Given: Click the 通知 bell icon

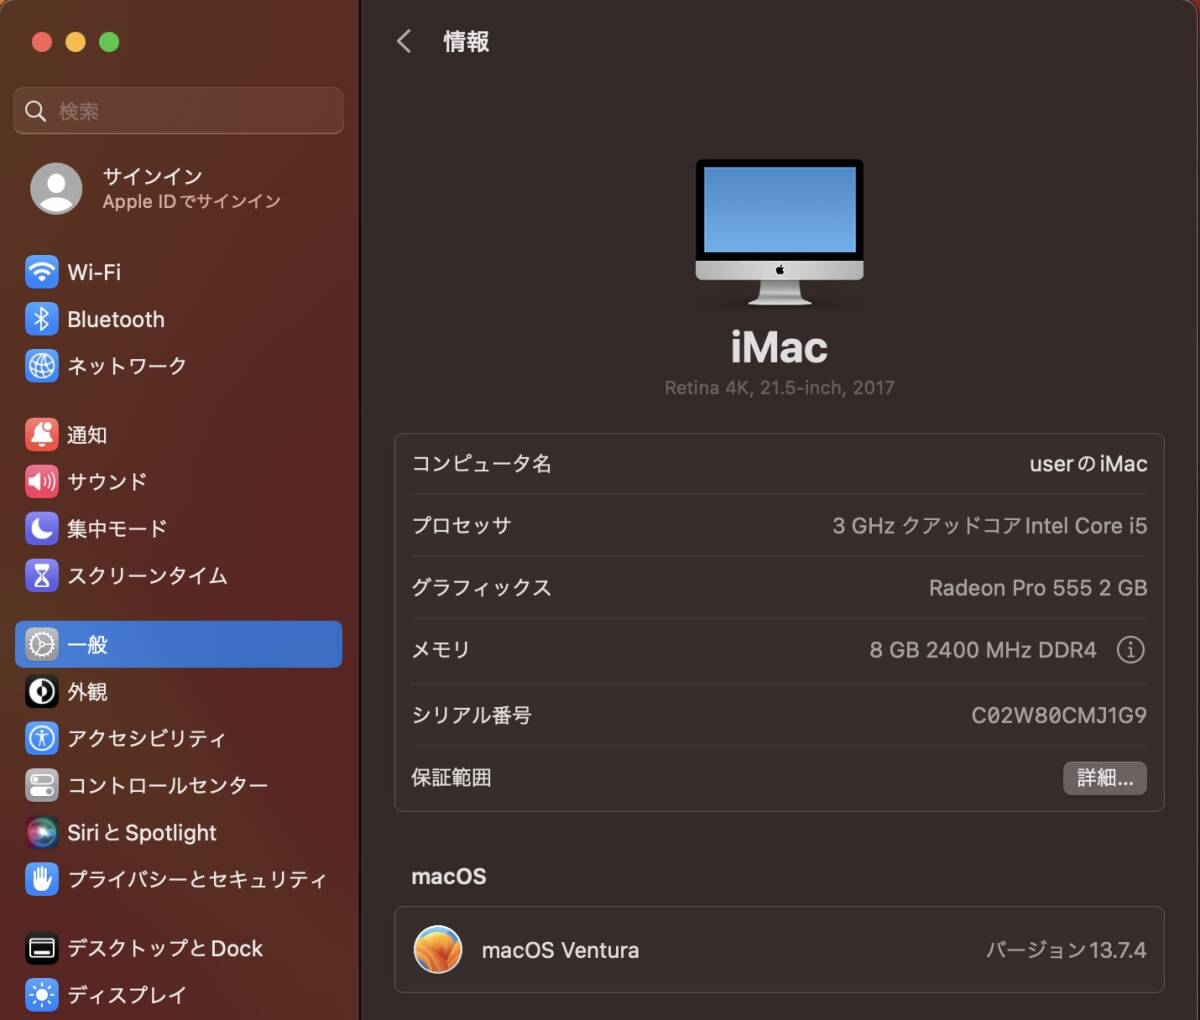Looking at the screenshot, I should [x=42, y=435].
